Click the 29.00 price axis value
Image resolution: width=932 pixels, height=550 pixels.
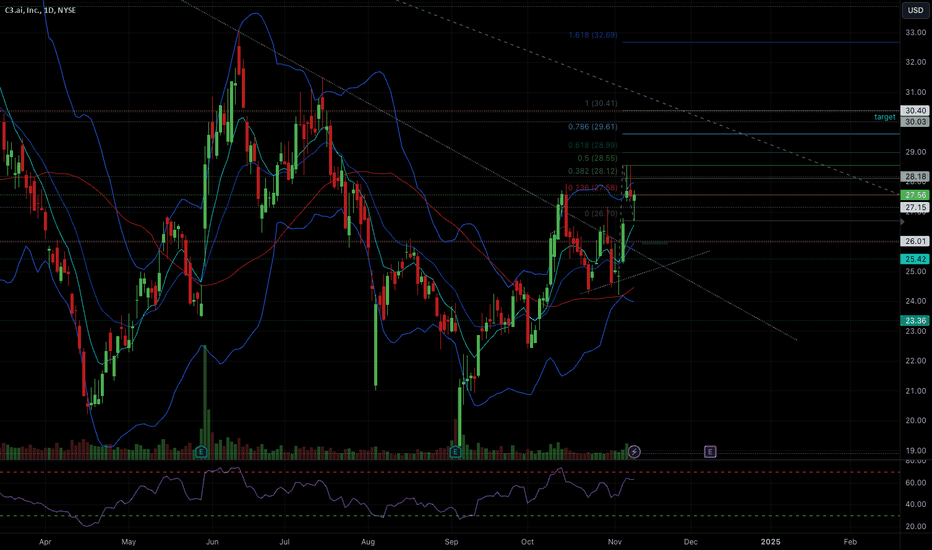click(x=915, y=152)
